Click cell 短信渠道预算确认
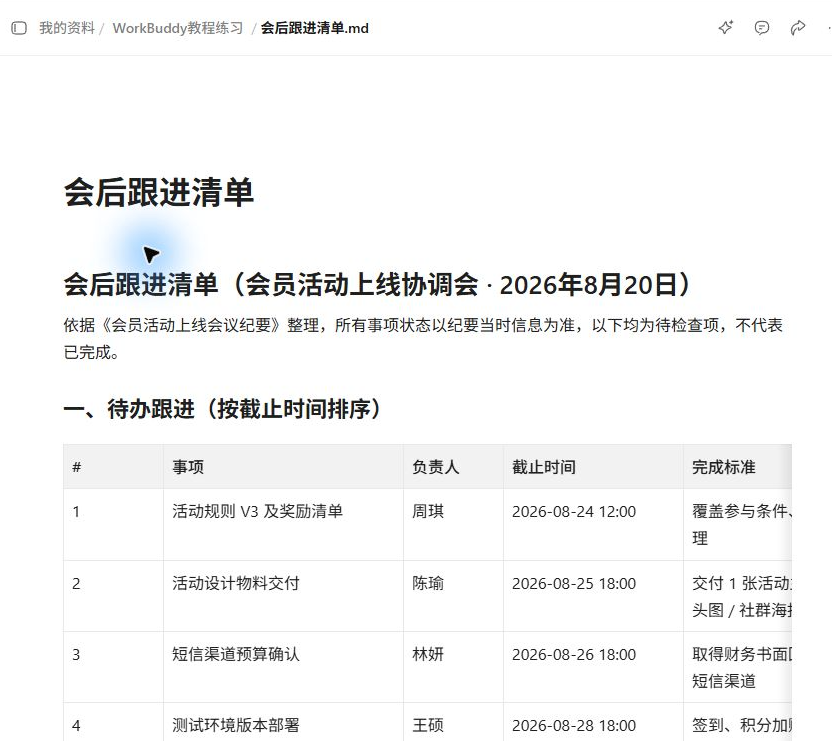 [283, 667]
